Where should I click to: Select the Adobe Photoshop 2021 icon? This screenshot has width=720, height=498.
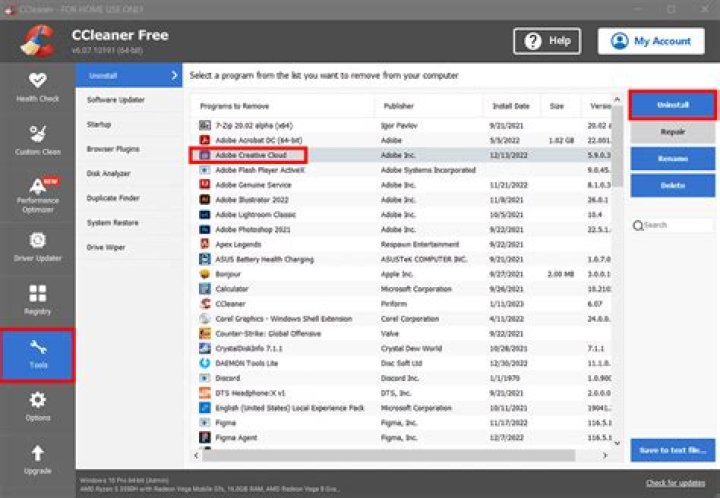205,229
